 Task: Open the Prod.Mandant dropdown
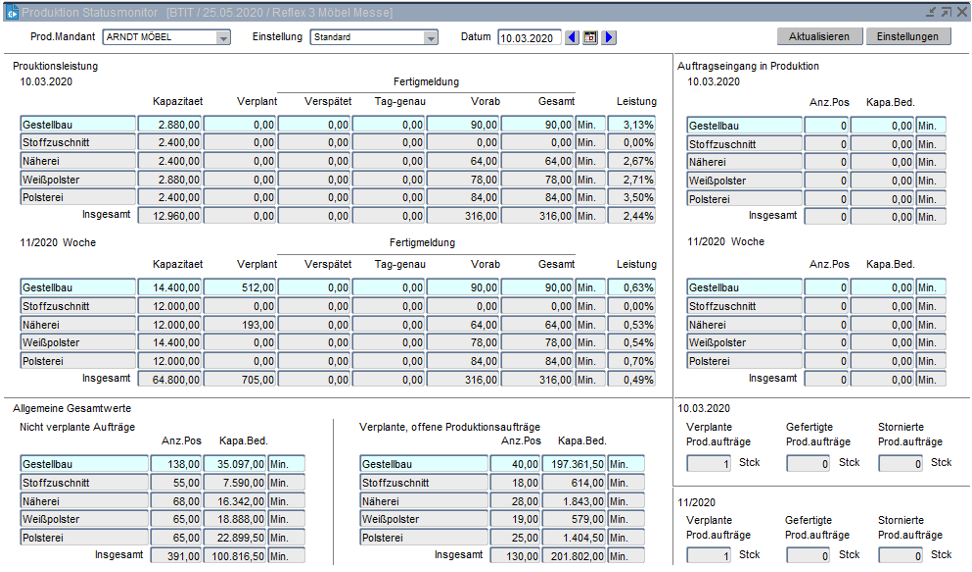(x=223, y=38)
